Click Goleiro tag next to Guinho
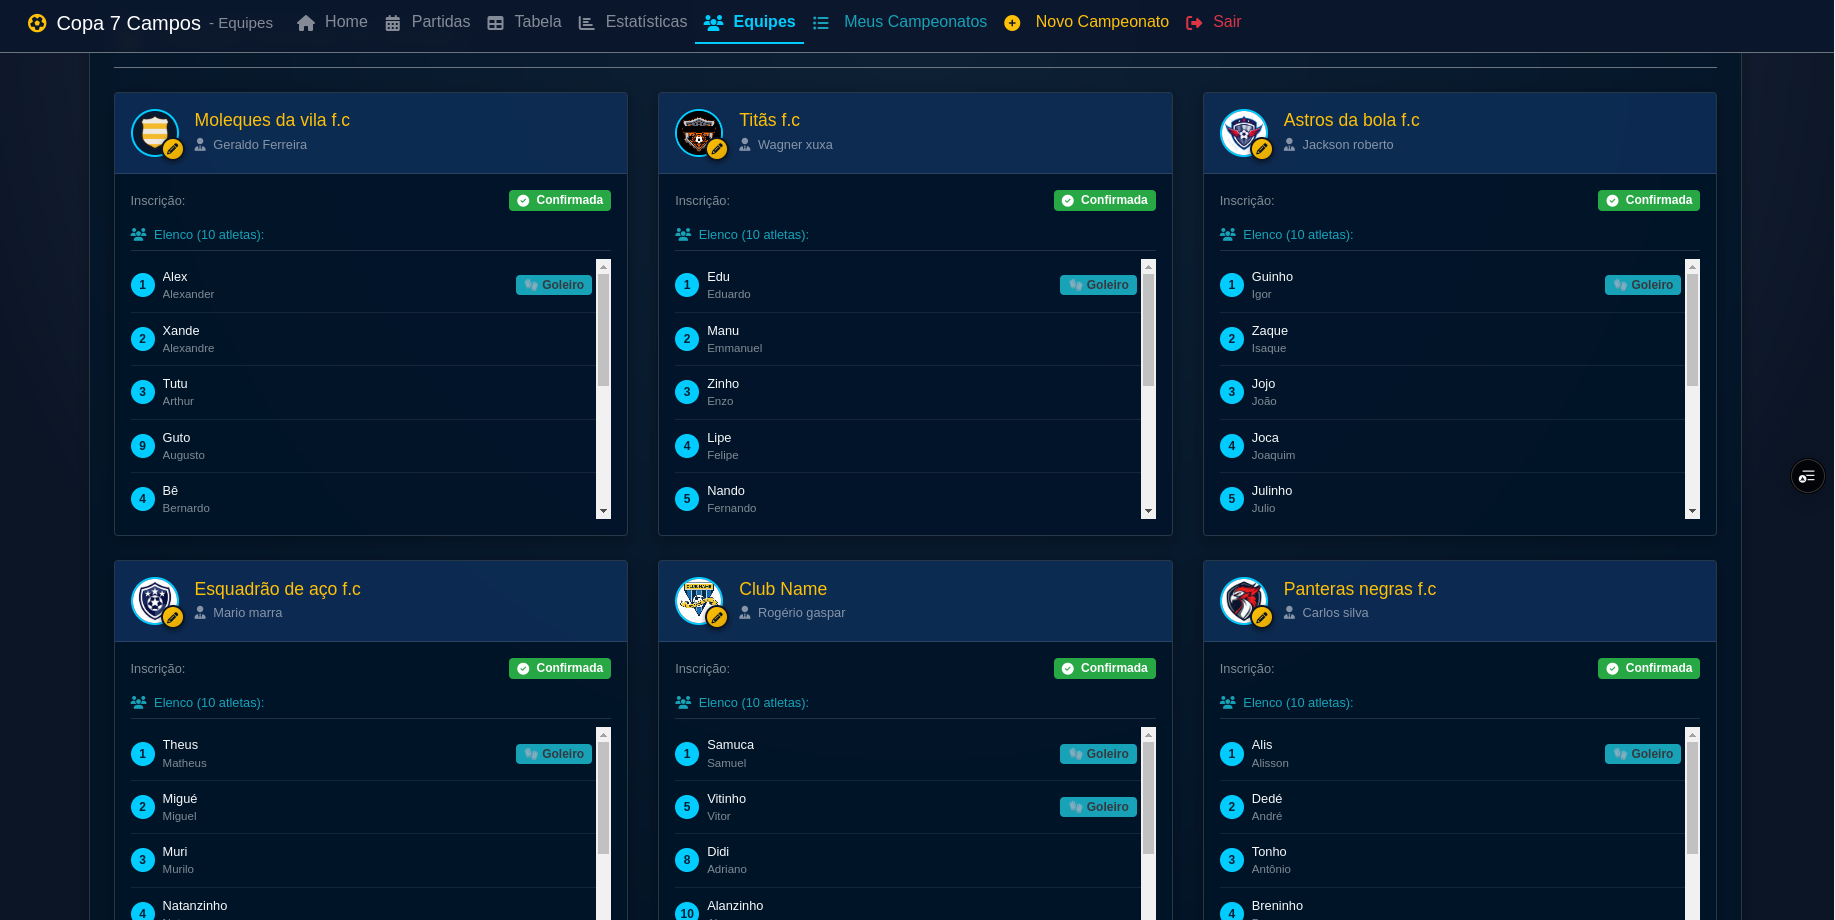 (1643, 285)
